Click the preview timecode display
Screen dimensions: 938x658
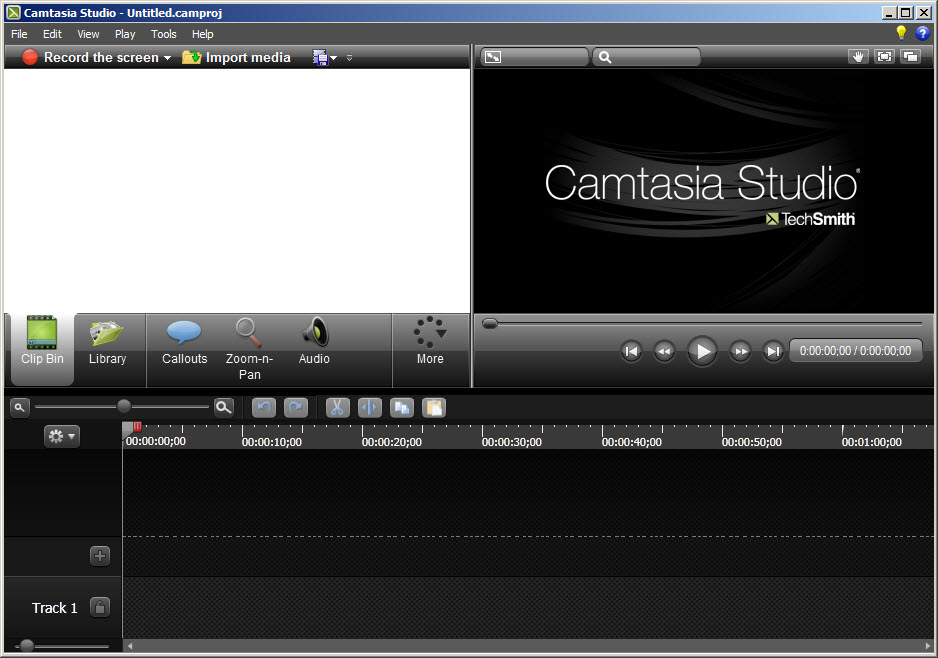(x=855, y=351)
